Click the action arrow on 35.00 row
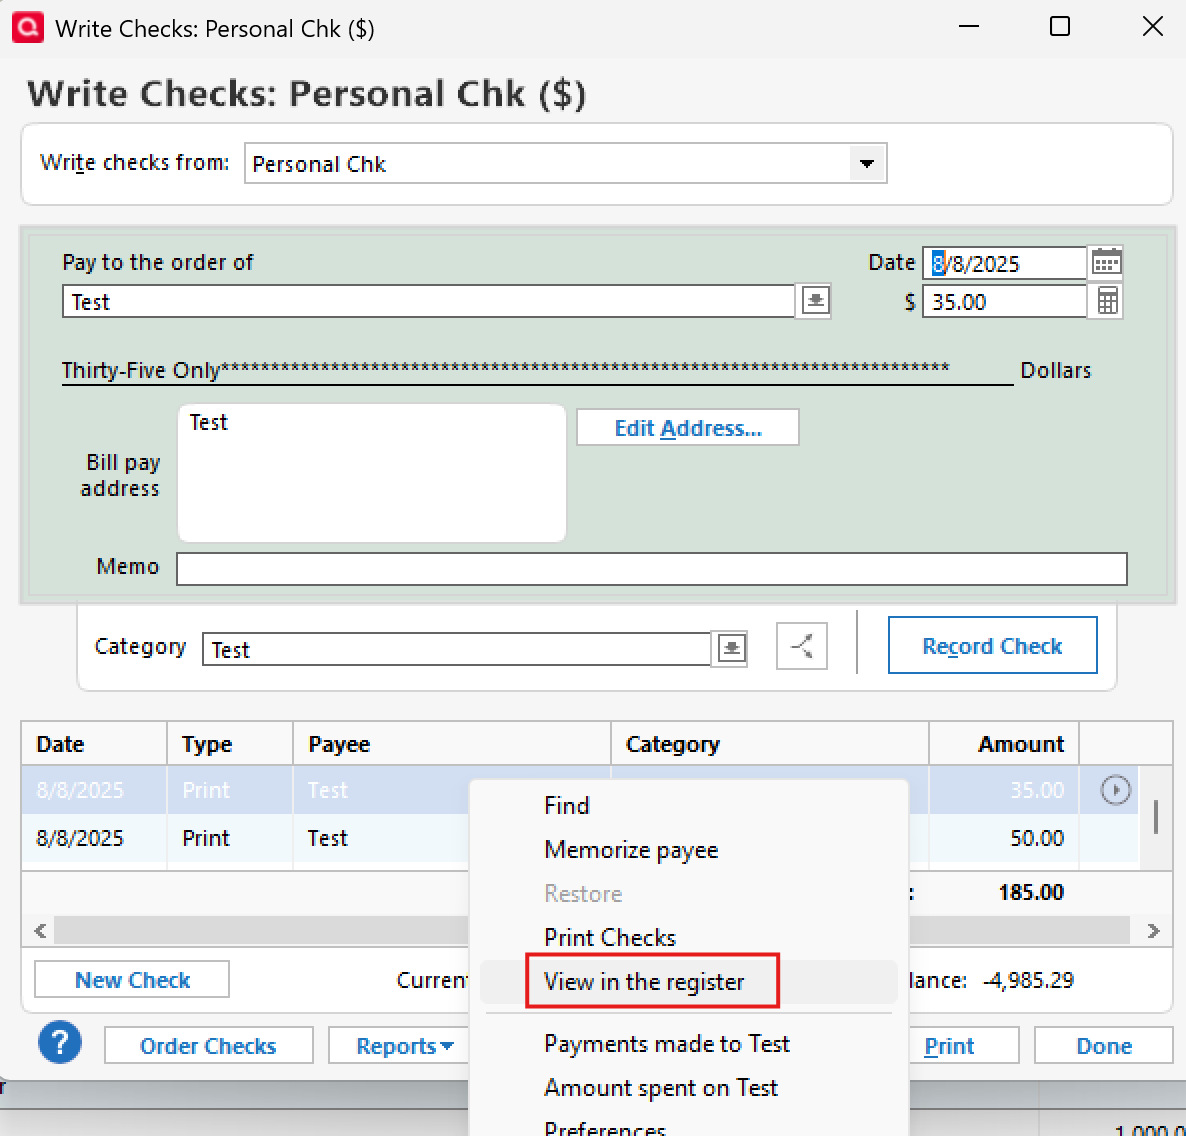1186x1136 pixels. [1115, 790]
